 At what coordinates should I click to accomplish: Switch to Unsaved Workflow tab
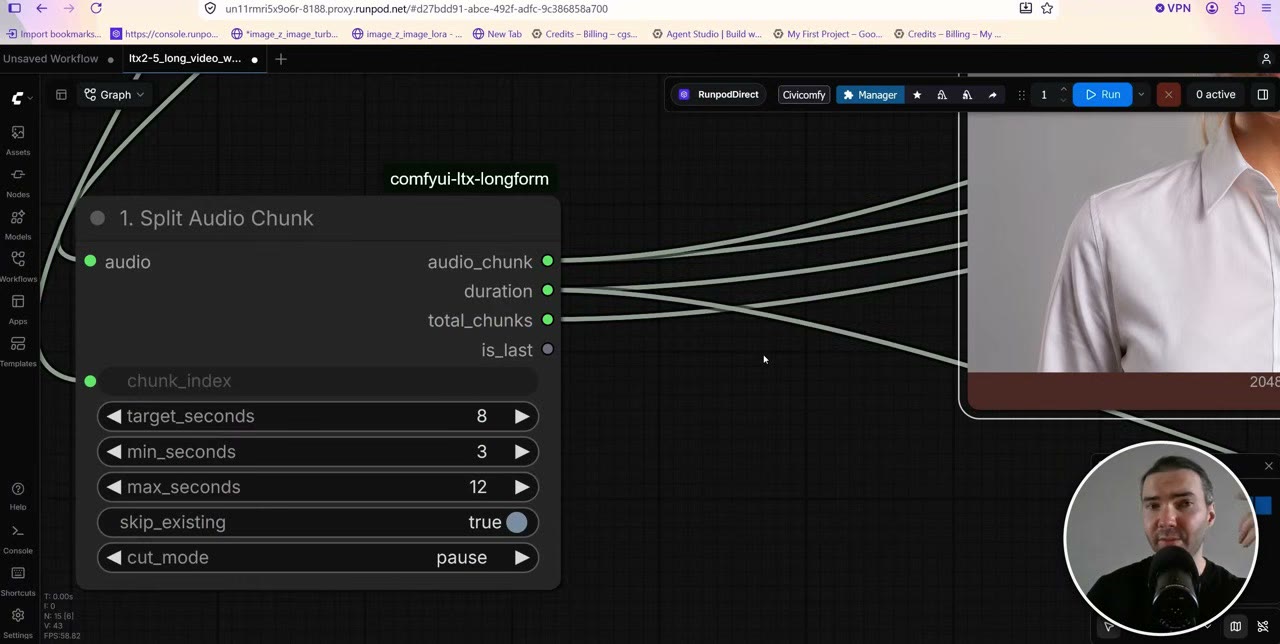tap(50, 59)
